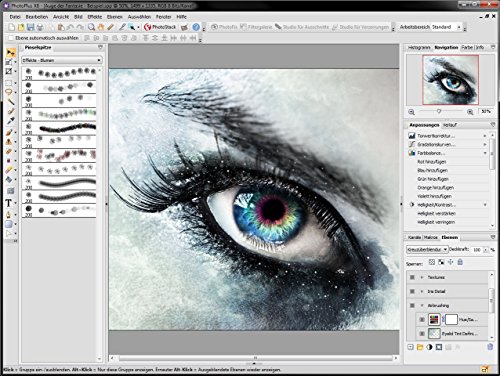This screenshot has height=376, width=500.
Task: Open the Effekte menu
Action: point(95,17)
